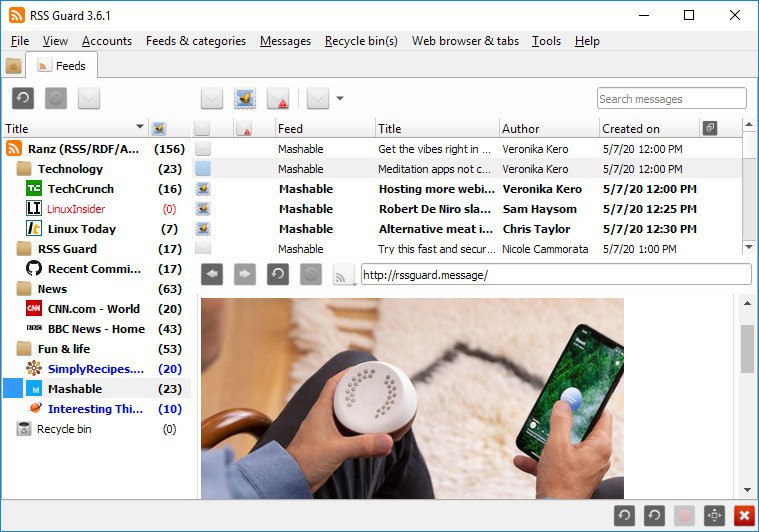The width and height of the screenshot is (759, 532).
Task: Click the browser back arrow button
Action: click(x=212, y=274)
